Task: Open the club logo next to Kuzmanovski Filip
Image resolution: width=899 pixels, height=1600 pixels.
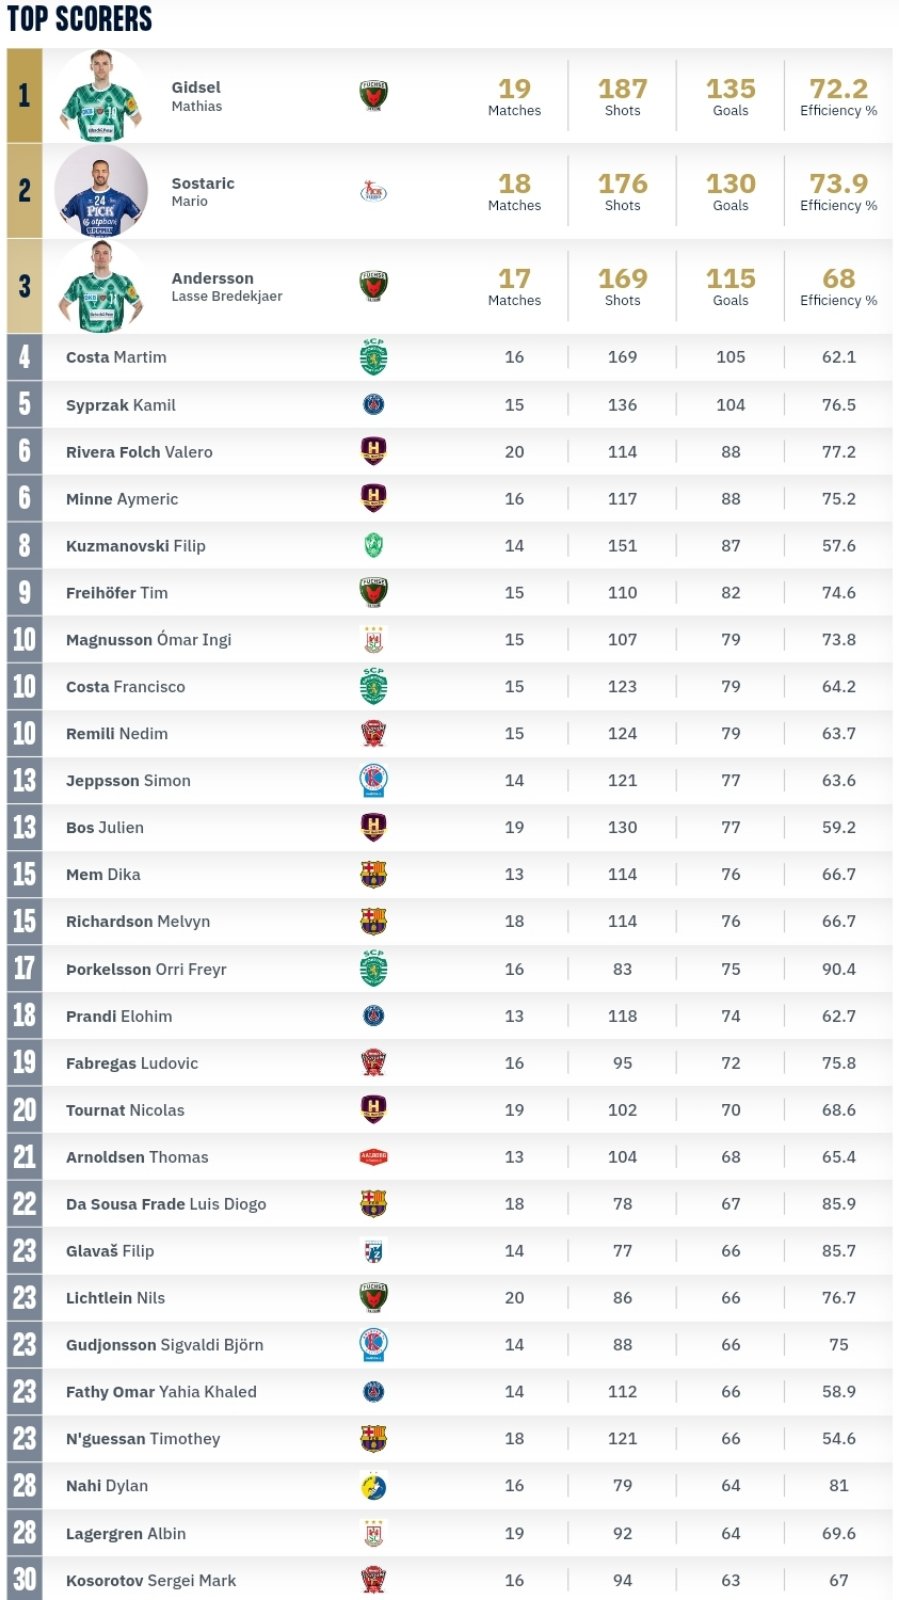Action: tap(373, 546)
